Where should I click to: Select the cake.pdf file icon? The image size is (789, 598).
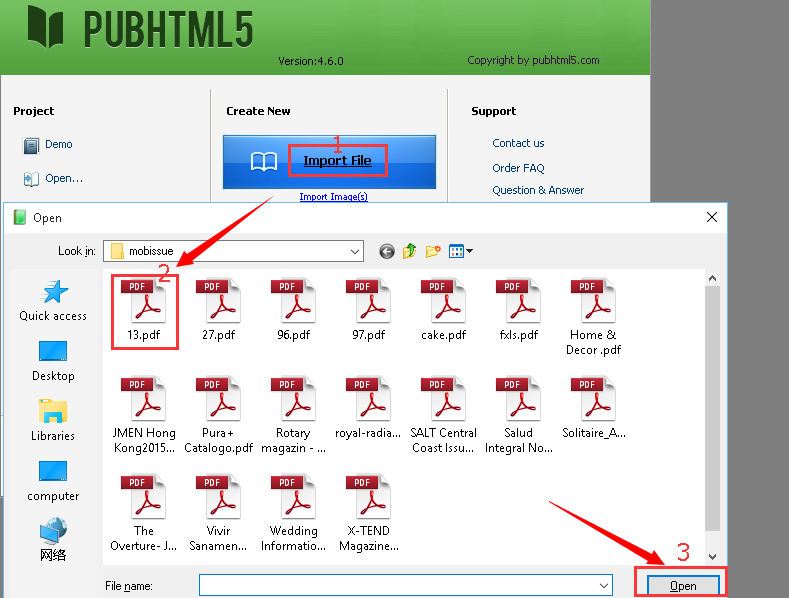pyautogui.click(x=443, y=301)
